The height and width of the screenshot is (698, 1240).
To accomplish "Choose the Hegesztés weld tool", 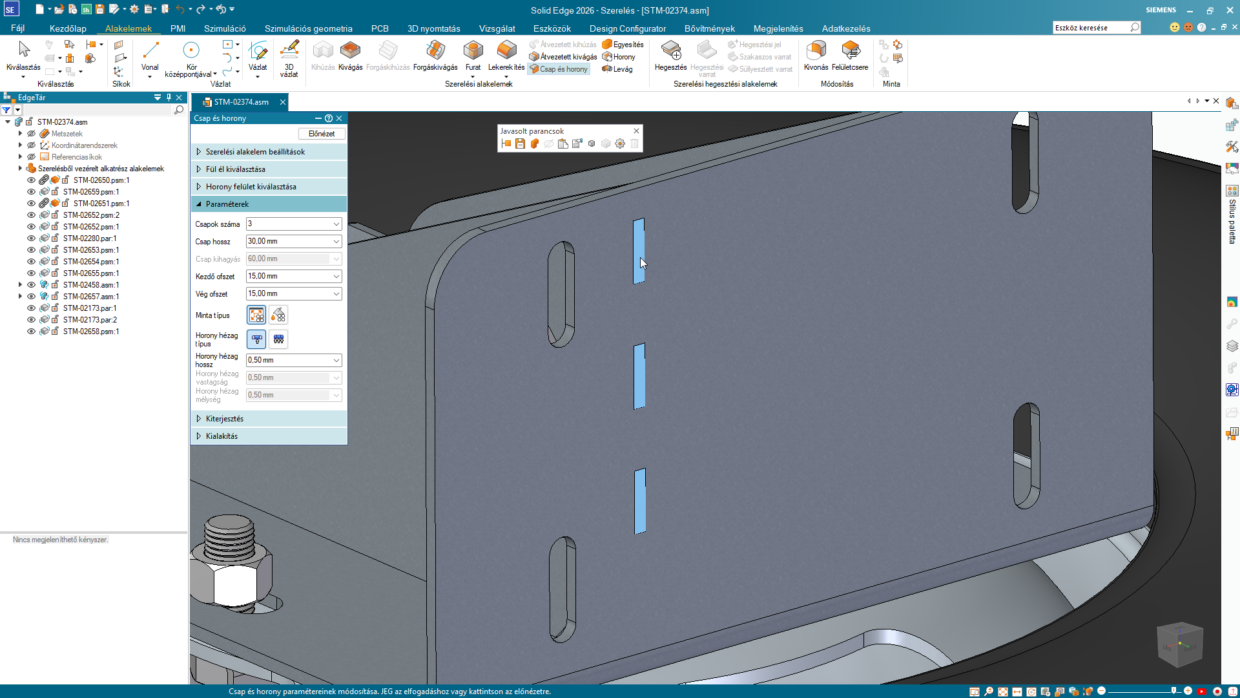I will click(x=670, y=56).
